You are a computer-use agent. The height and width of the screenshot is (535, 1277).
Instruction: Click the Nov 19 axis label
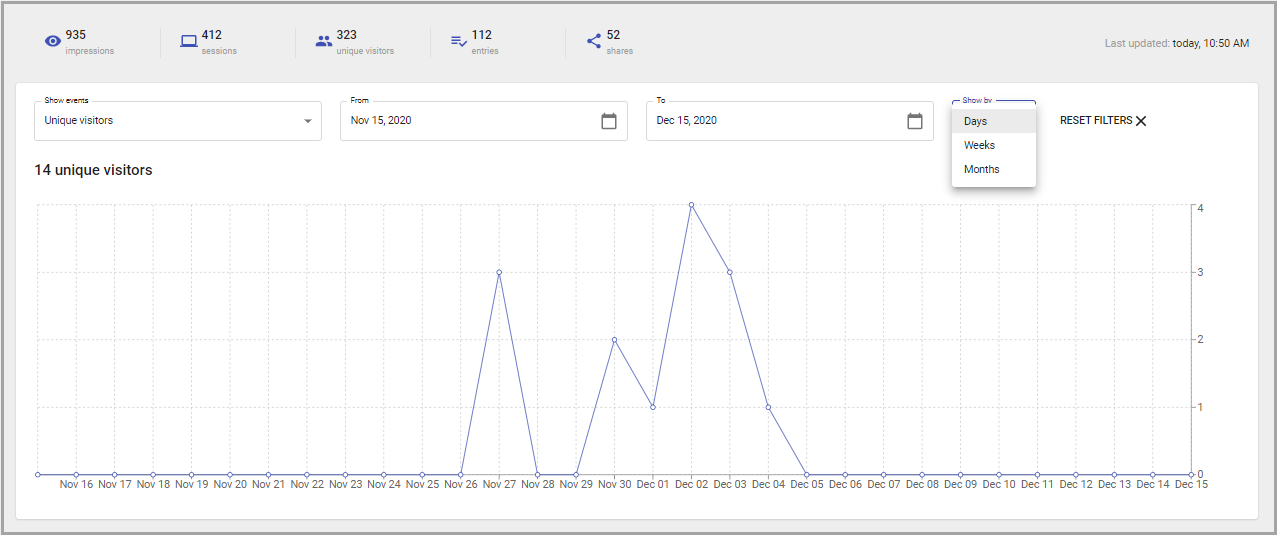click(x=191, y=485)
